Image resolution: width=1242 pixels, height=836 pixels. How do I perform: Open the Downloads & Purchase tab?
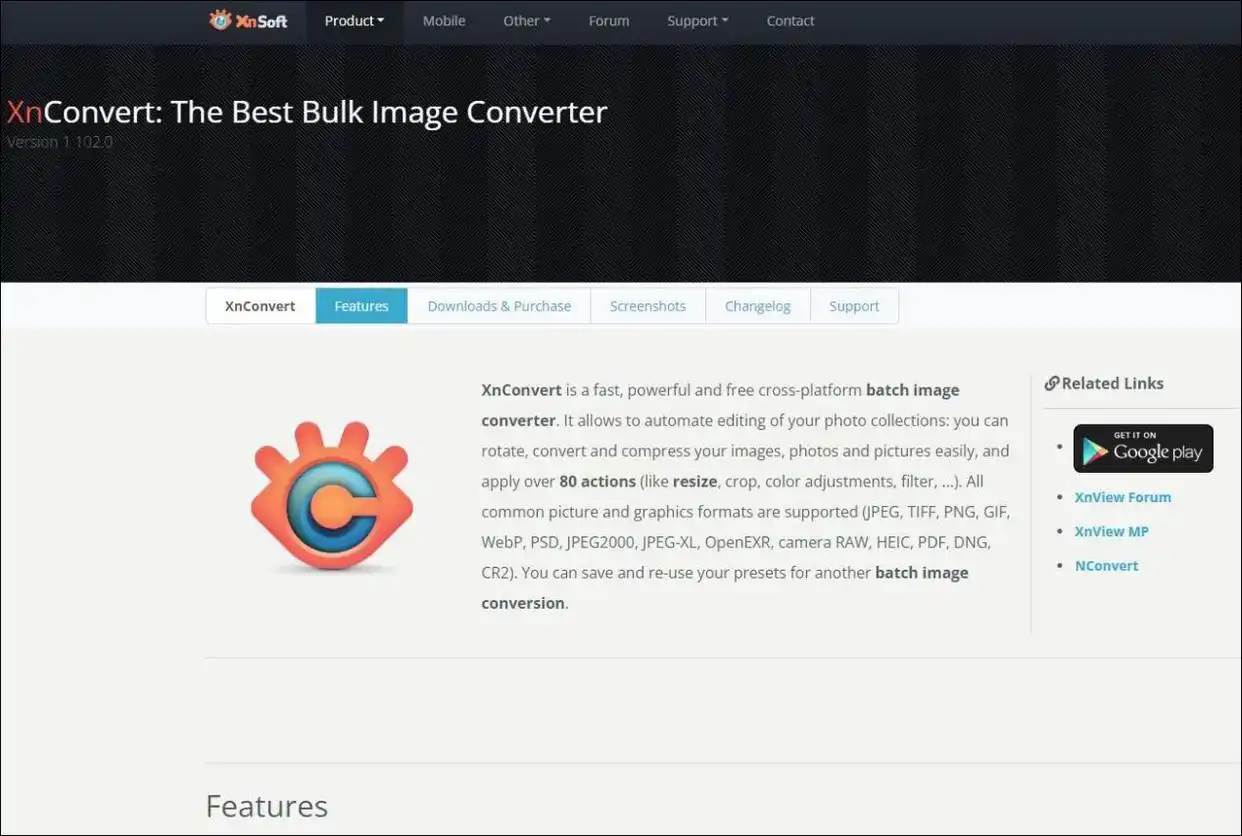point(499,306)
